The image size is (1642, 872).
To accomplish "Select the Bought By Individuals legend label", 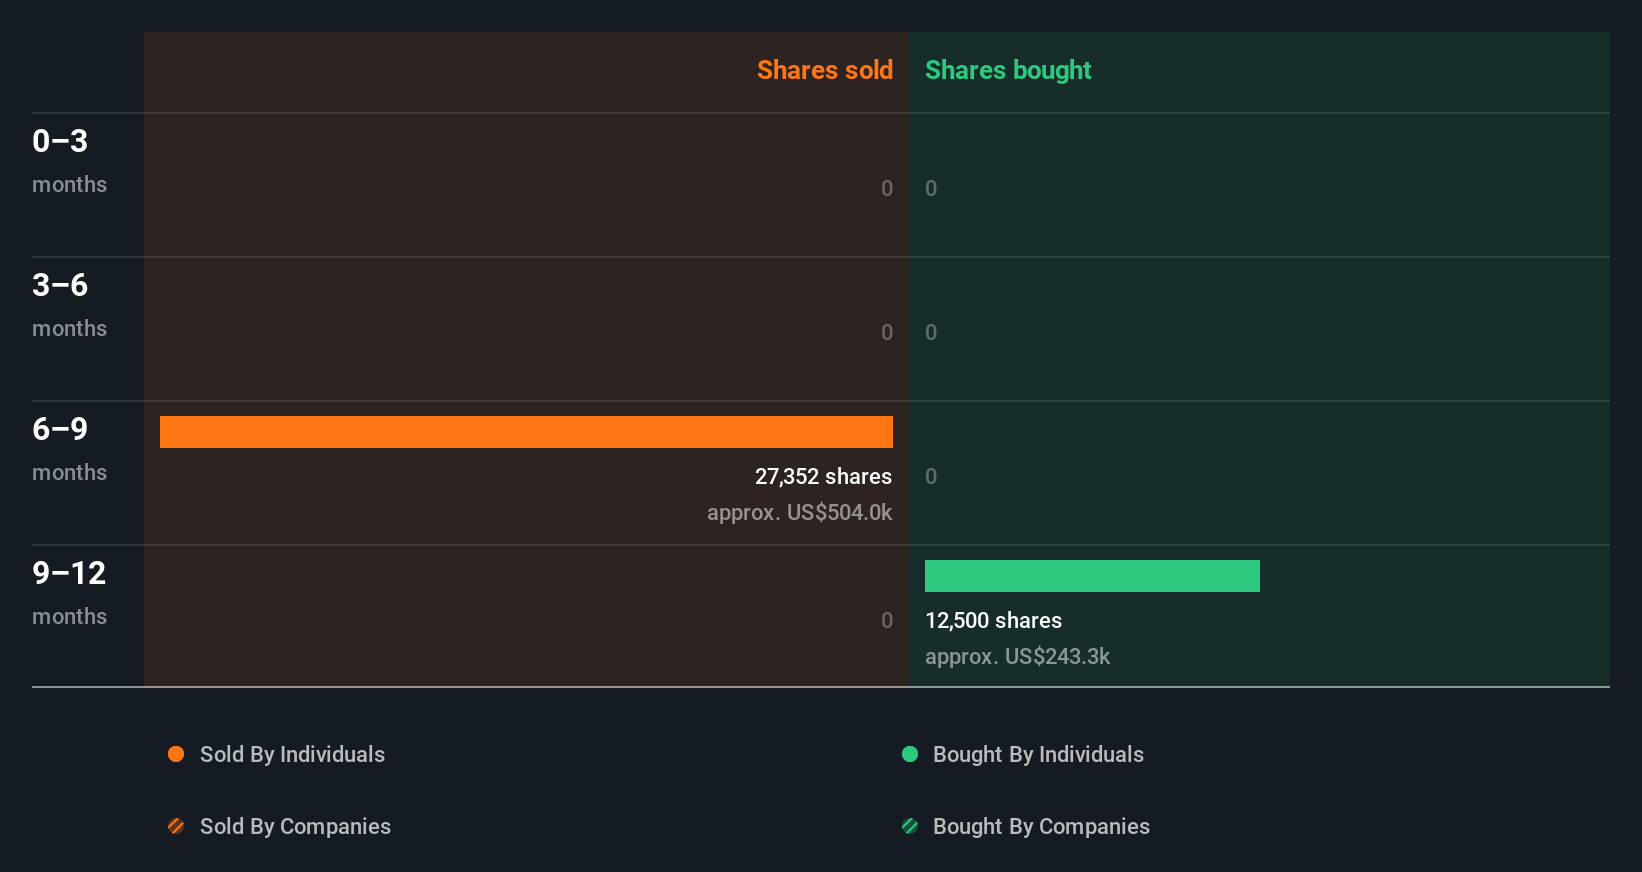I will coord(1038,755).
